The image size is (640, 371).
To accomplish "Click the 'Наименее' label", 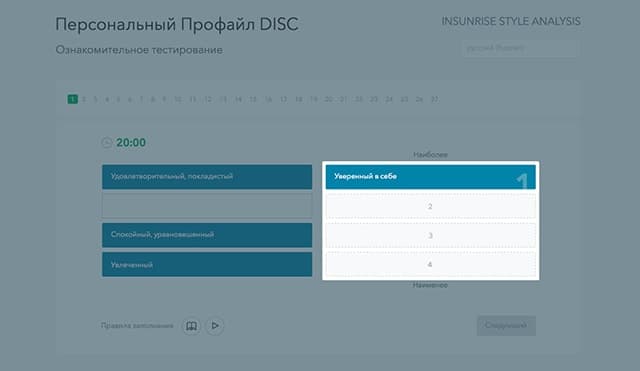I will (x=430, y=285).
